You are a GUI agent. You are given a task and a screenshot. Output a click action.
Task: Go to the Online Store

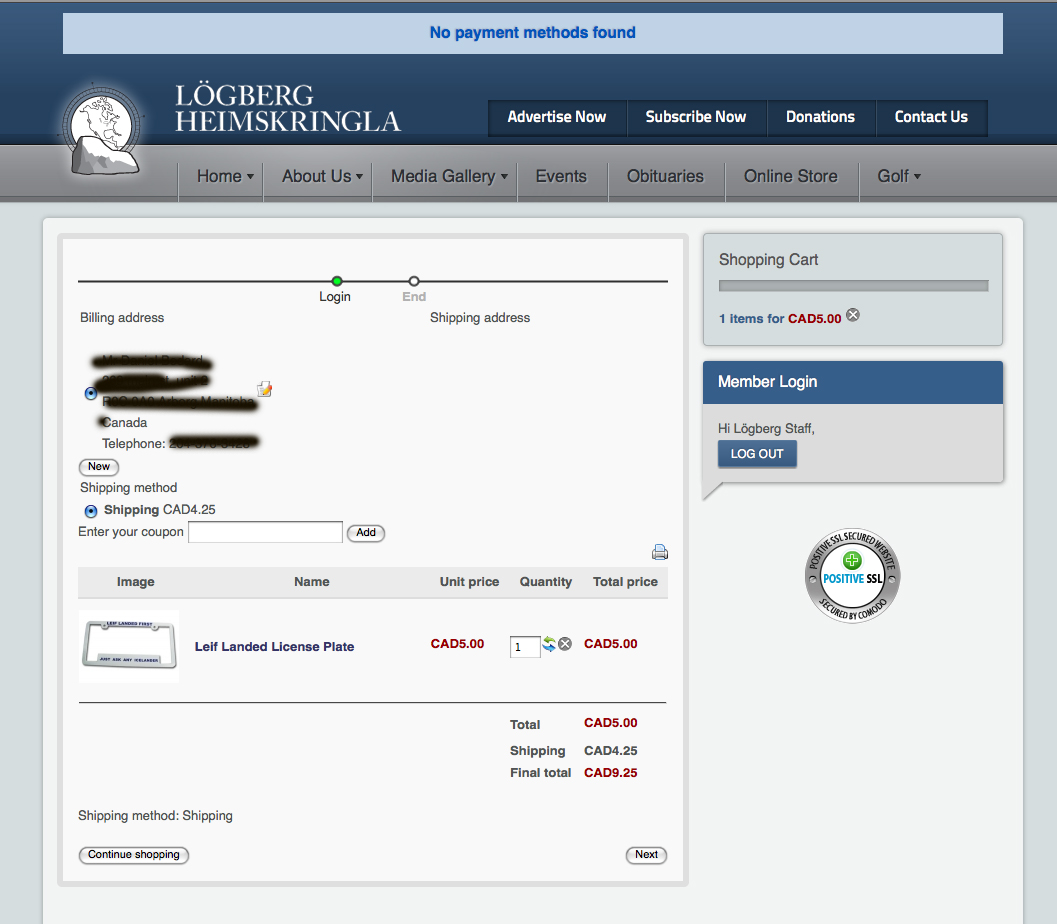pos(791,176)
